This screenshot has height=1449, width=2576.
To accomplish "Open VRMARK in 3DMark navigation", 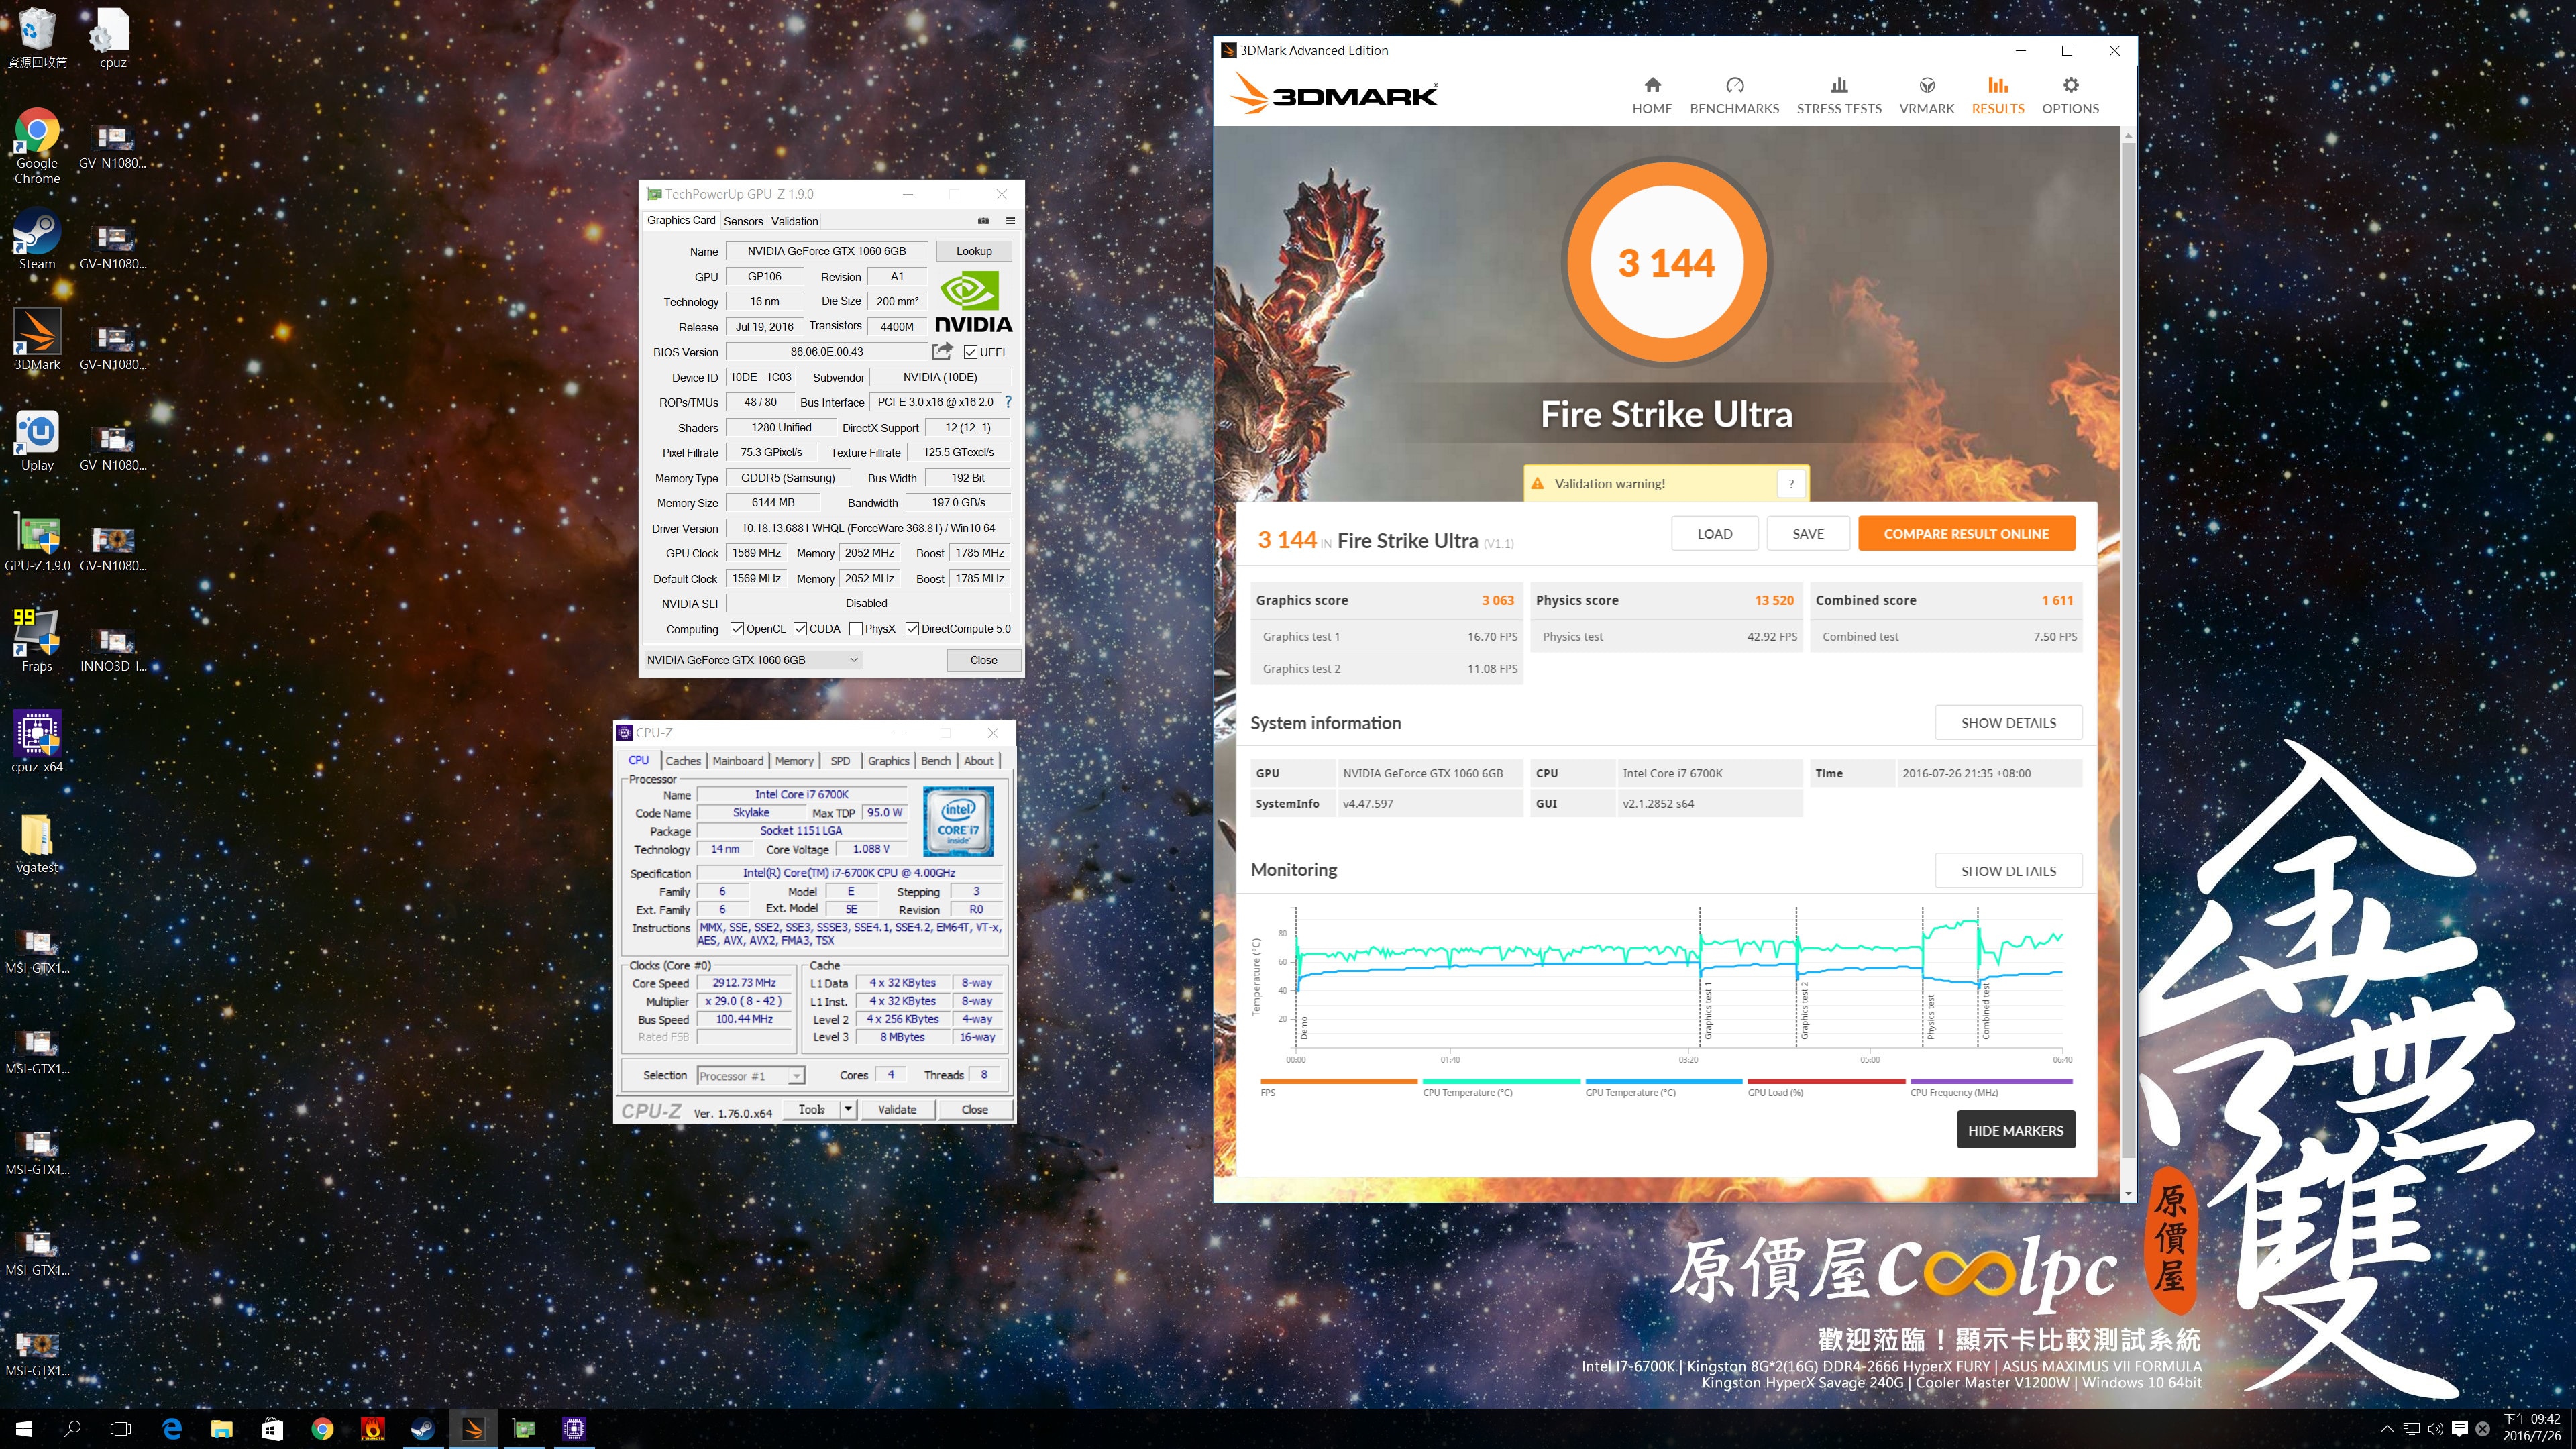I will 1926,96.
